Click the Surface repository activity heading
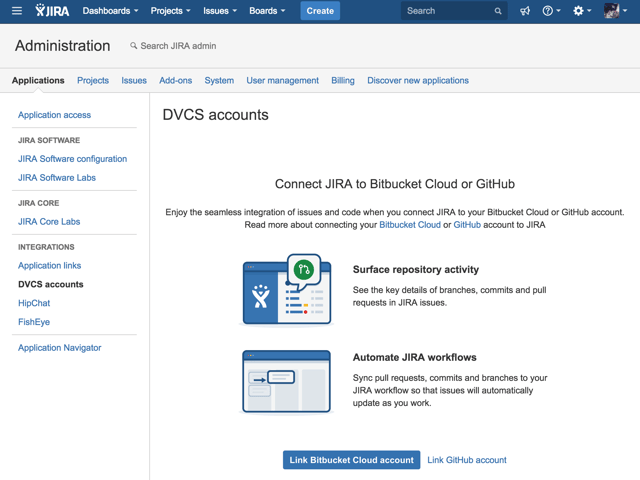 coord(416,269)
